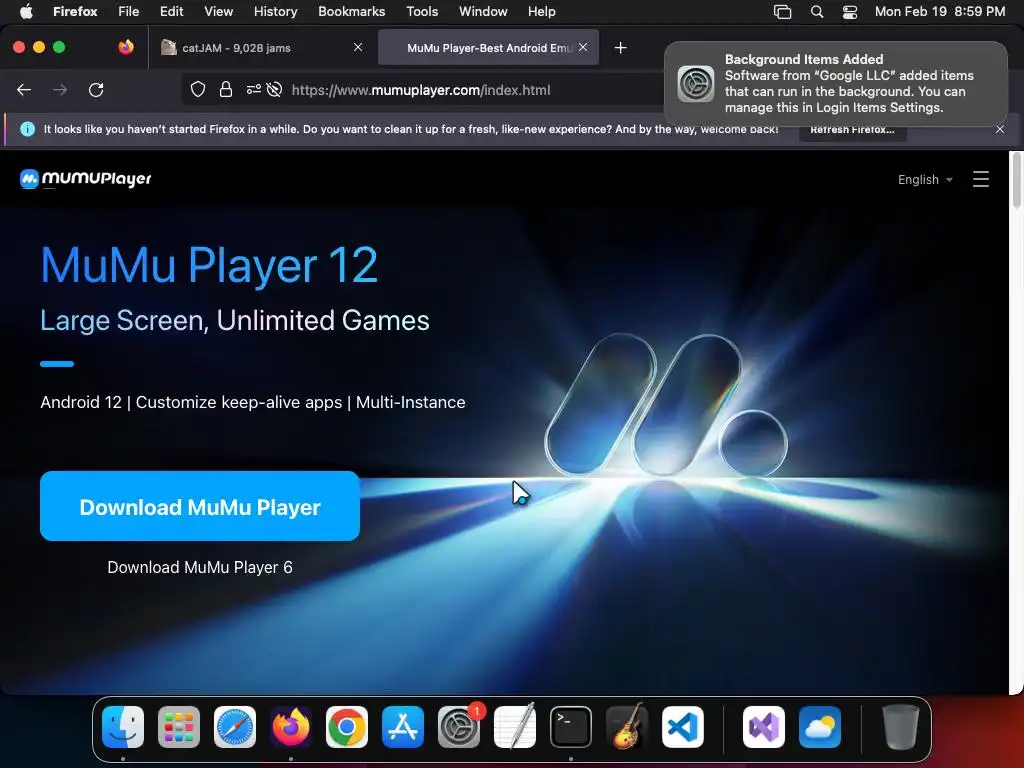Open Visual Studio Code from the dock
This screenshot has height=768, width=1024.
682,726
